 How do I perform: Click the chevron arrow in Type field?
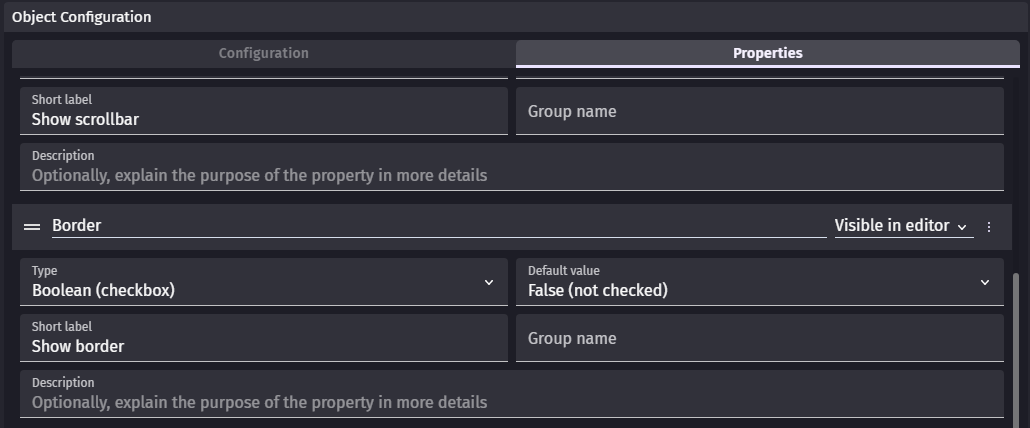tap(489, 282)
